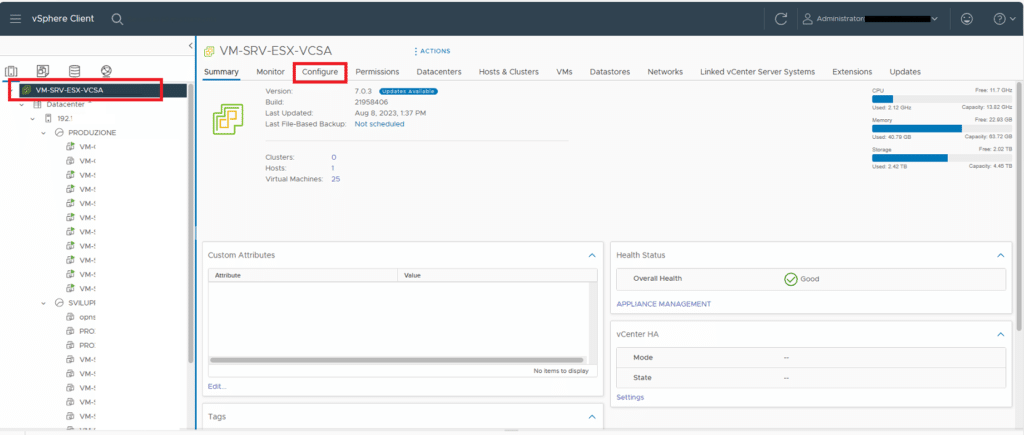Collapse the Health Status panel

coord(1000,255)
